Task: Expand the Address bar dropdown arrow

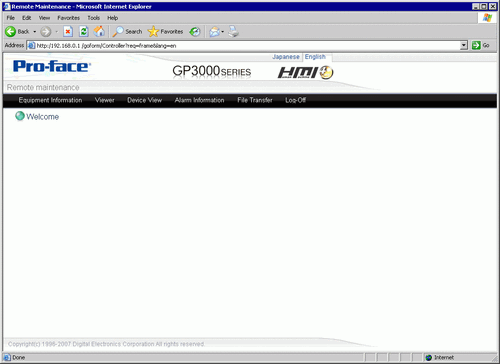Action: pyautogui.click(x=464, y=45)
